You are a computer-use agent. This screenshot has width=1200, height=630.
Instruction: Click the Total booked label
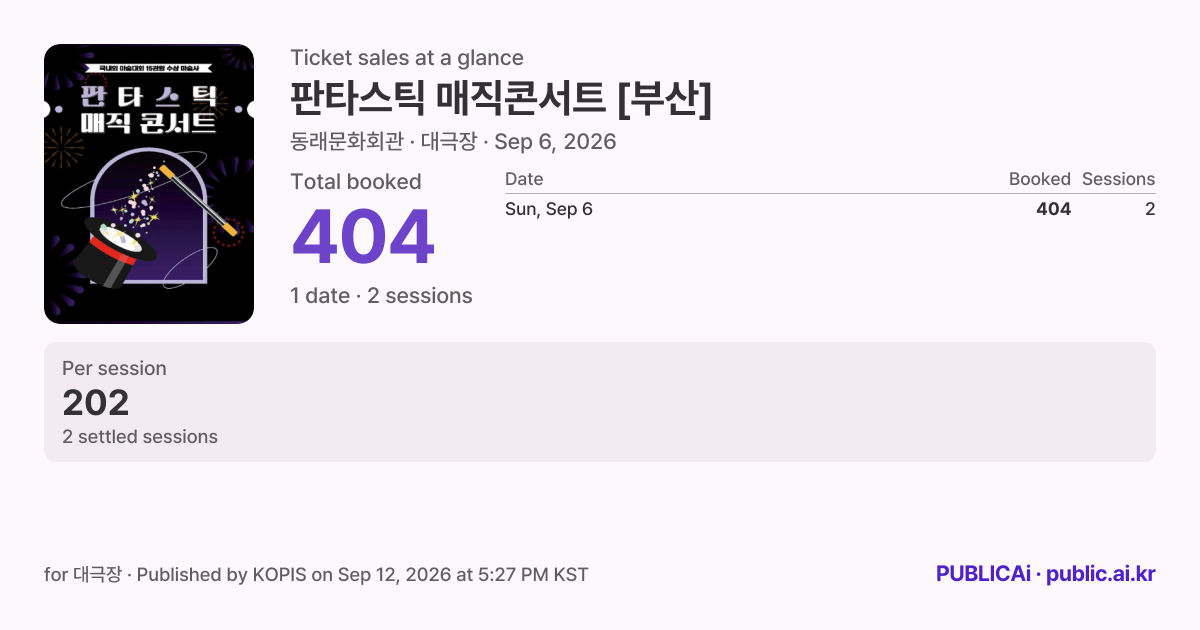[356, 182]
